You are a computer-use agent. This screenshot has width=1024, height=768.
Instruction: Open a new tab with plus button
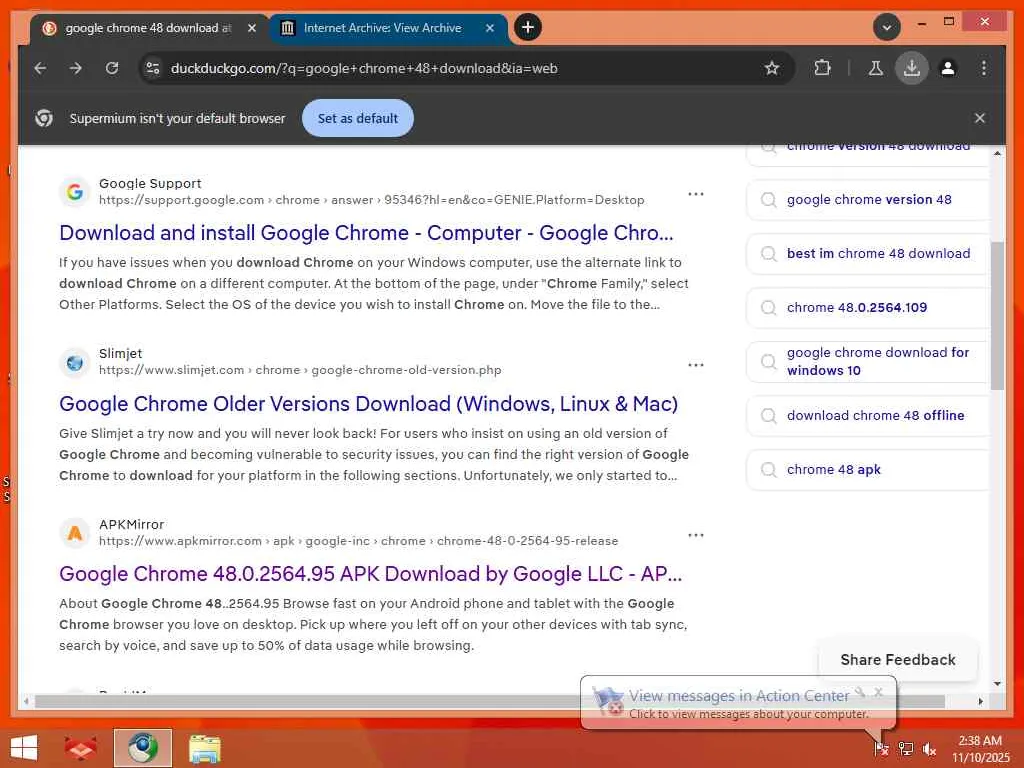(528, 27)
